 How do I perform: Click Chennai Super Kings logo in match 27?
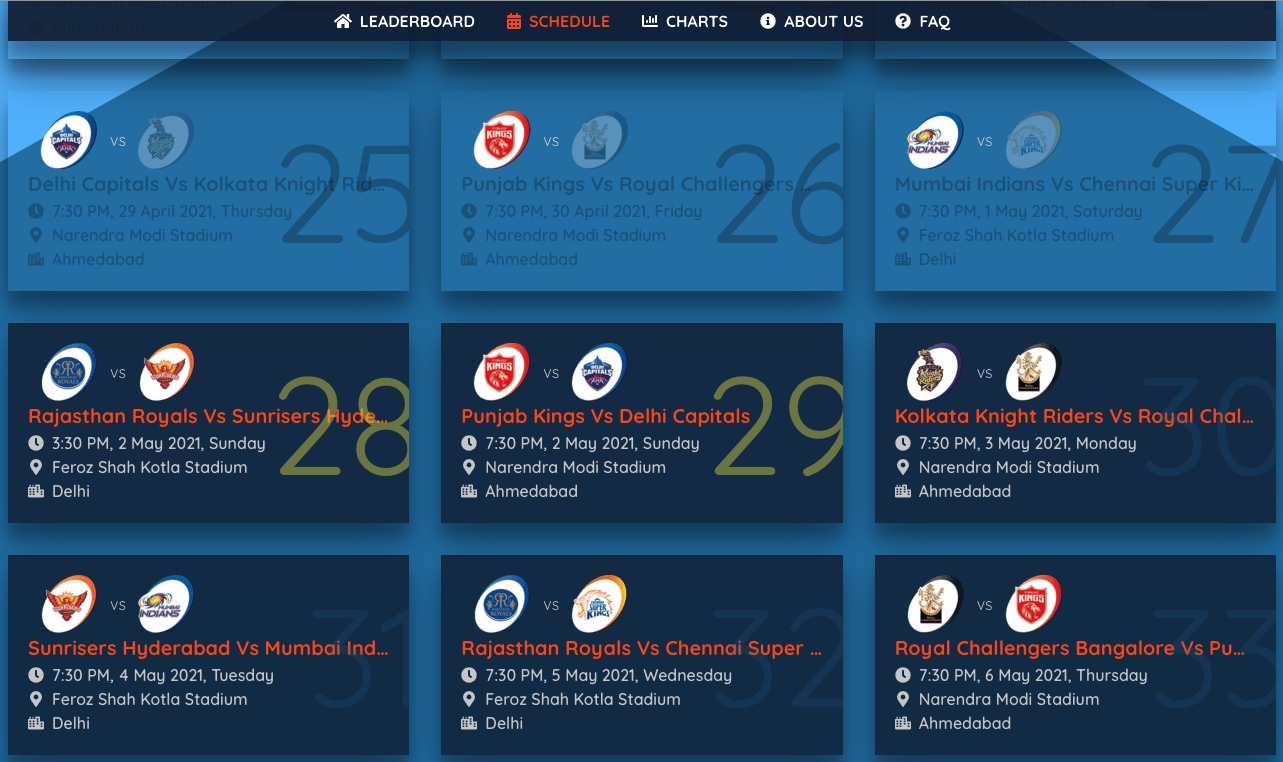click(1031, 141)
